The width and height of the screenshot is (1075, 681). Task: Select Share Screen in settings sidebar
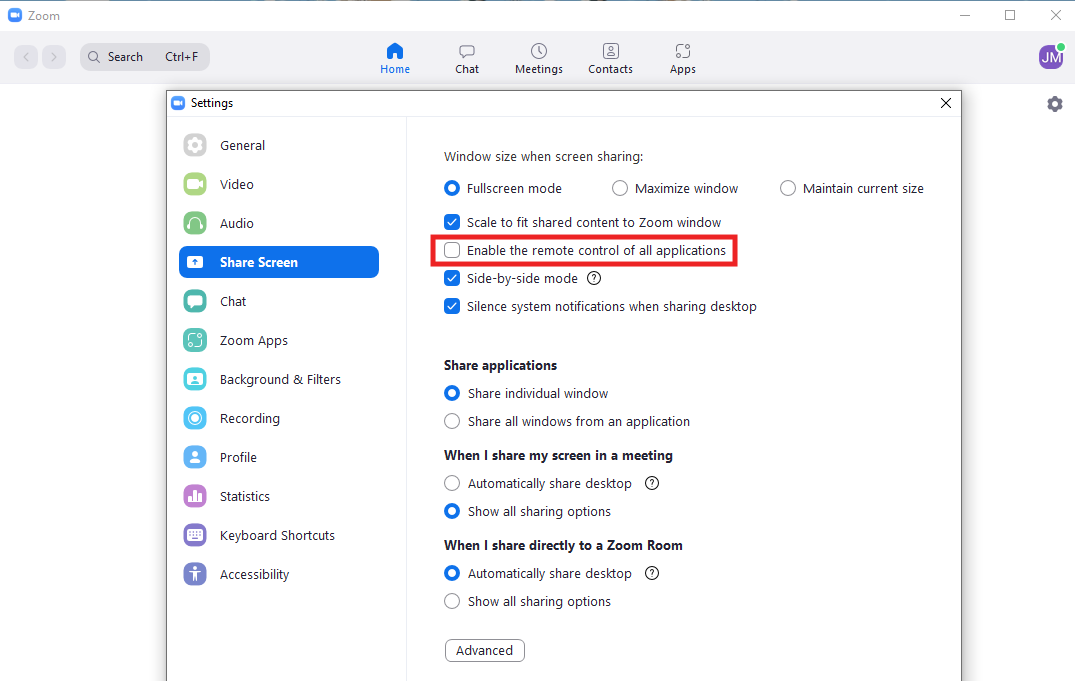pos(279,262)
